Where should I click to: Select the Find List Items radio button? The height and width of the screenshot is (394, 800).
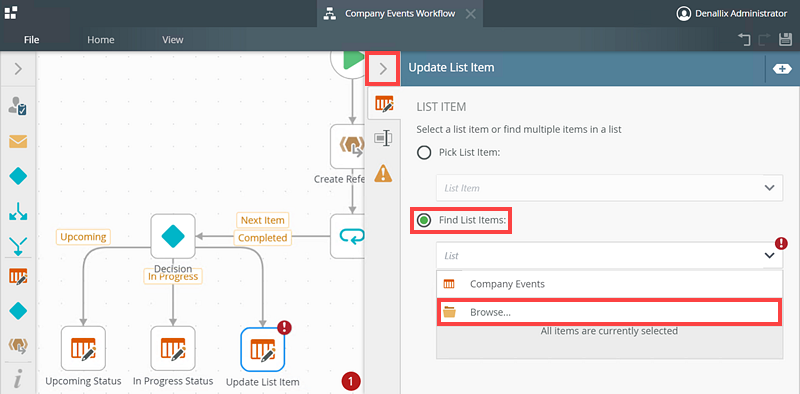pyautogui.click(x=424, y=220)
